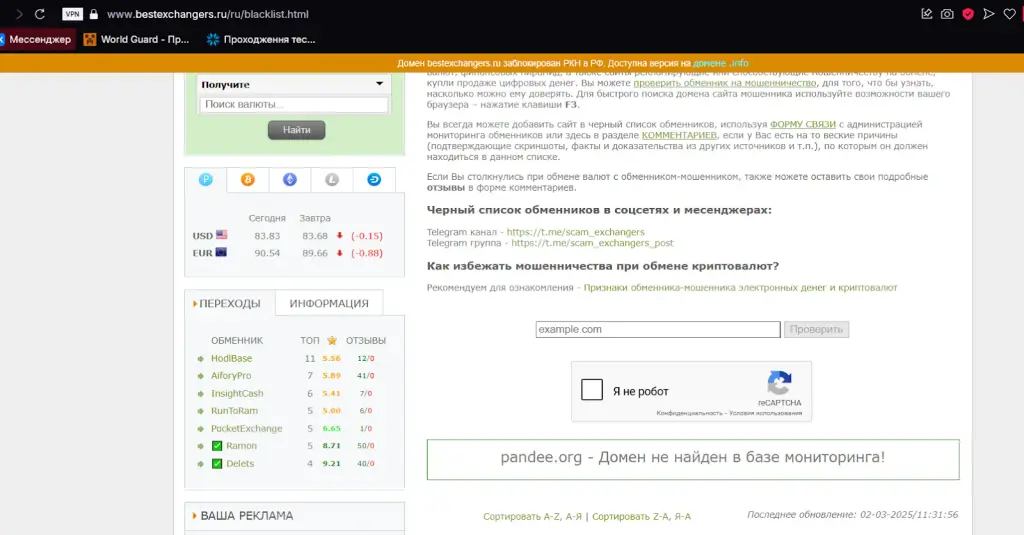Open Telegram channel scam_exchangers link
The height and width of the screenshot is (535, 1024).
coord(575,232)
